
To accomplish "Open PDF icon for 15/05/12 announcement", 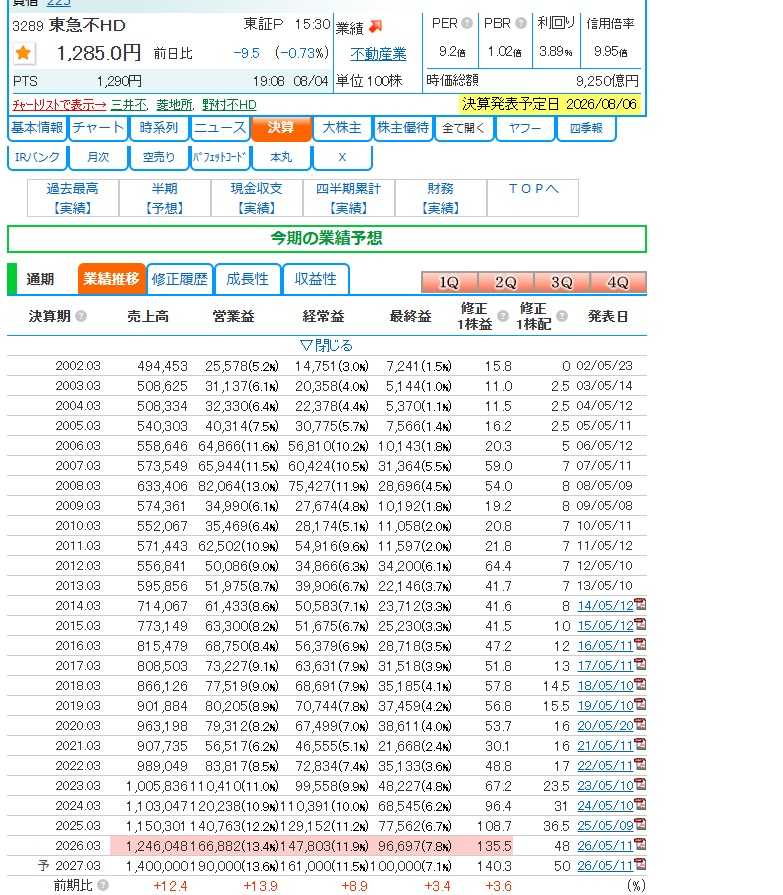I will (x=640, y=624).
